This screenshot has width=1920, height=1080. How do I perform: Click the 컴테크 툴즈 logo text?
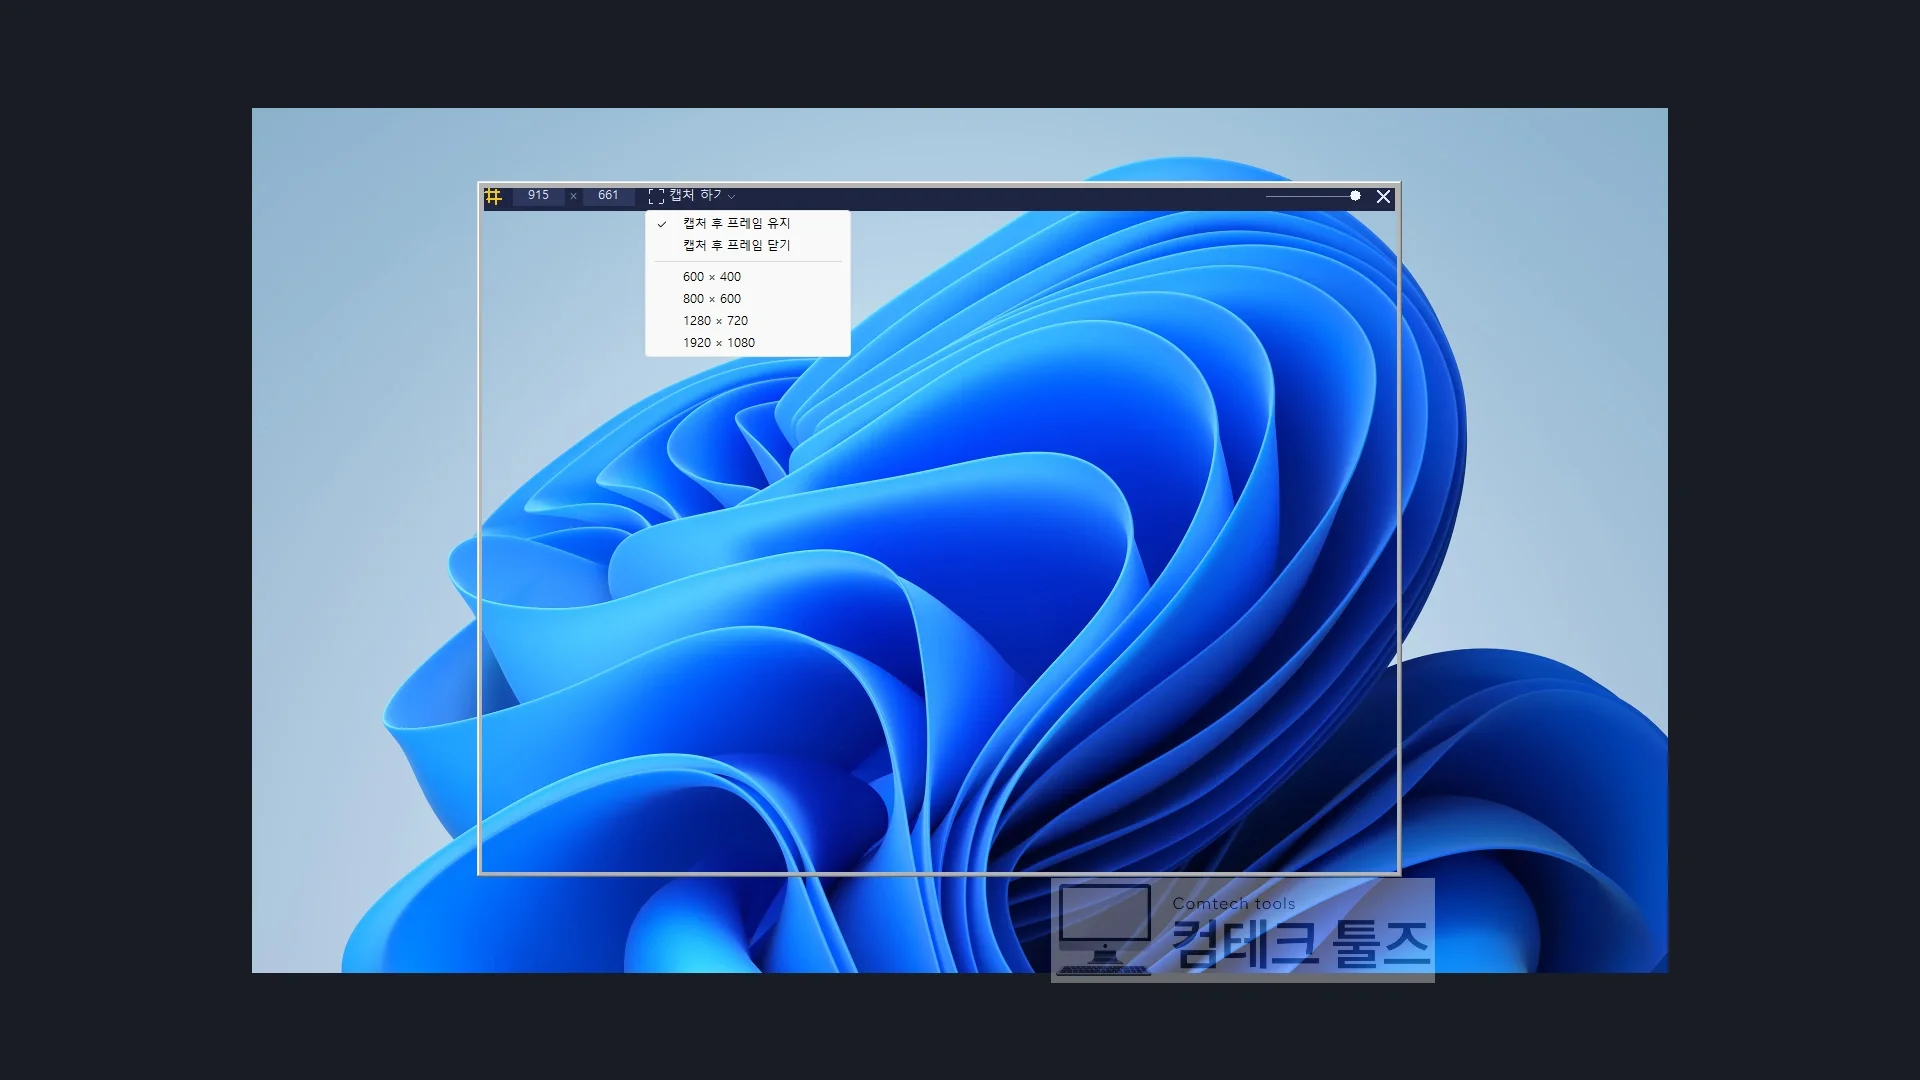point(1300,944)
